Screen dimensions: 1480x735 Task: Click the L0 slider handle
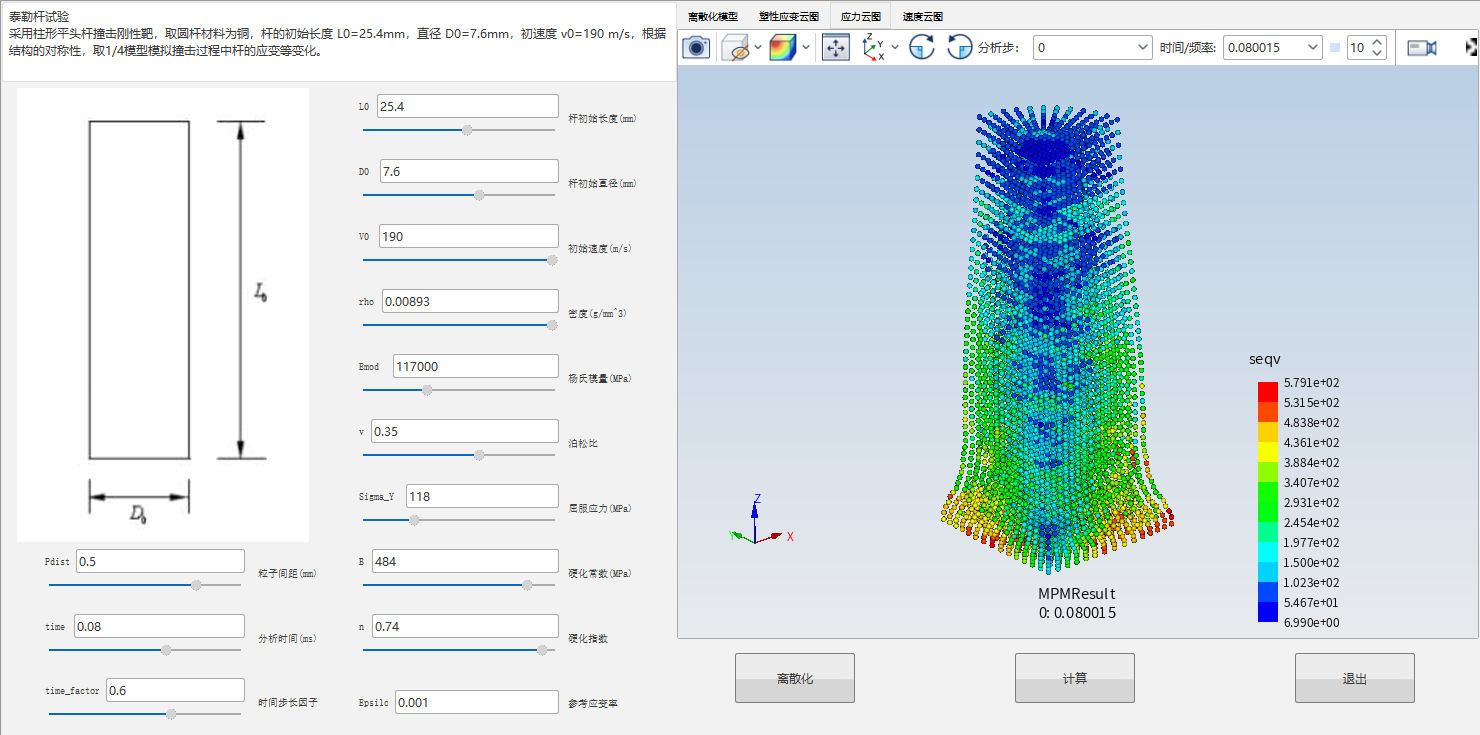pos(466,129)
